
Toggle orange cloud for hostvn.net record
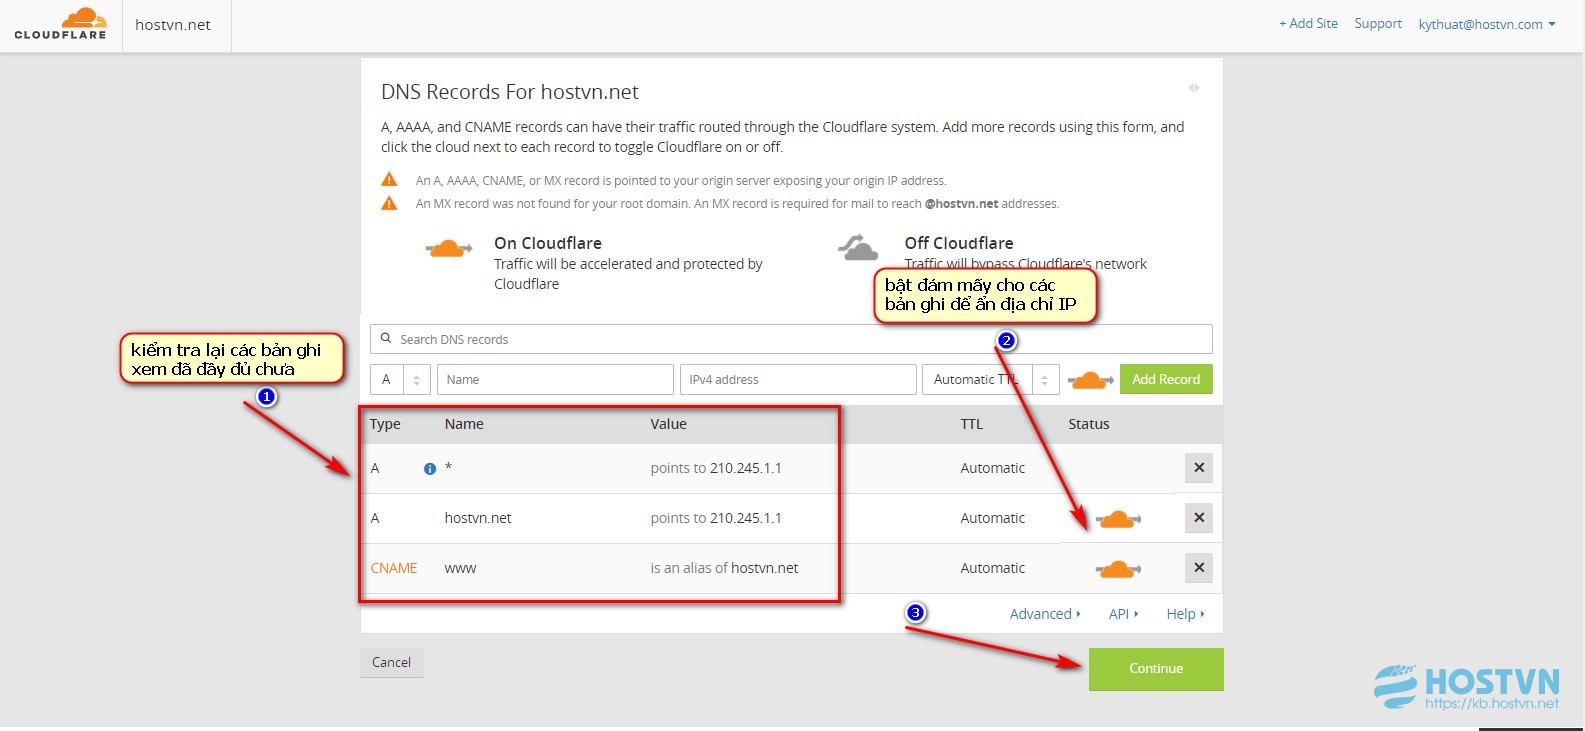[1118, 519]
